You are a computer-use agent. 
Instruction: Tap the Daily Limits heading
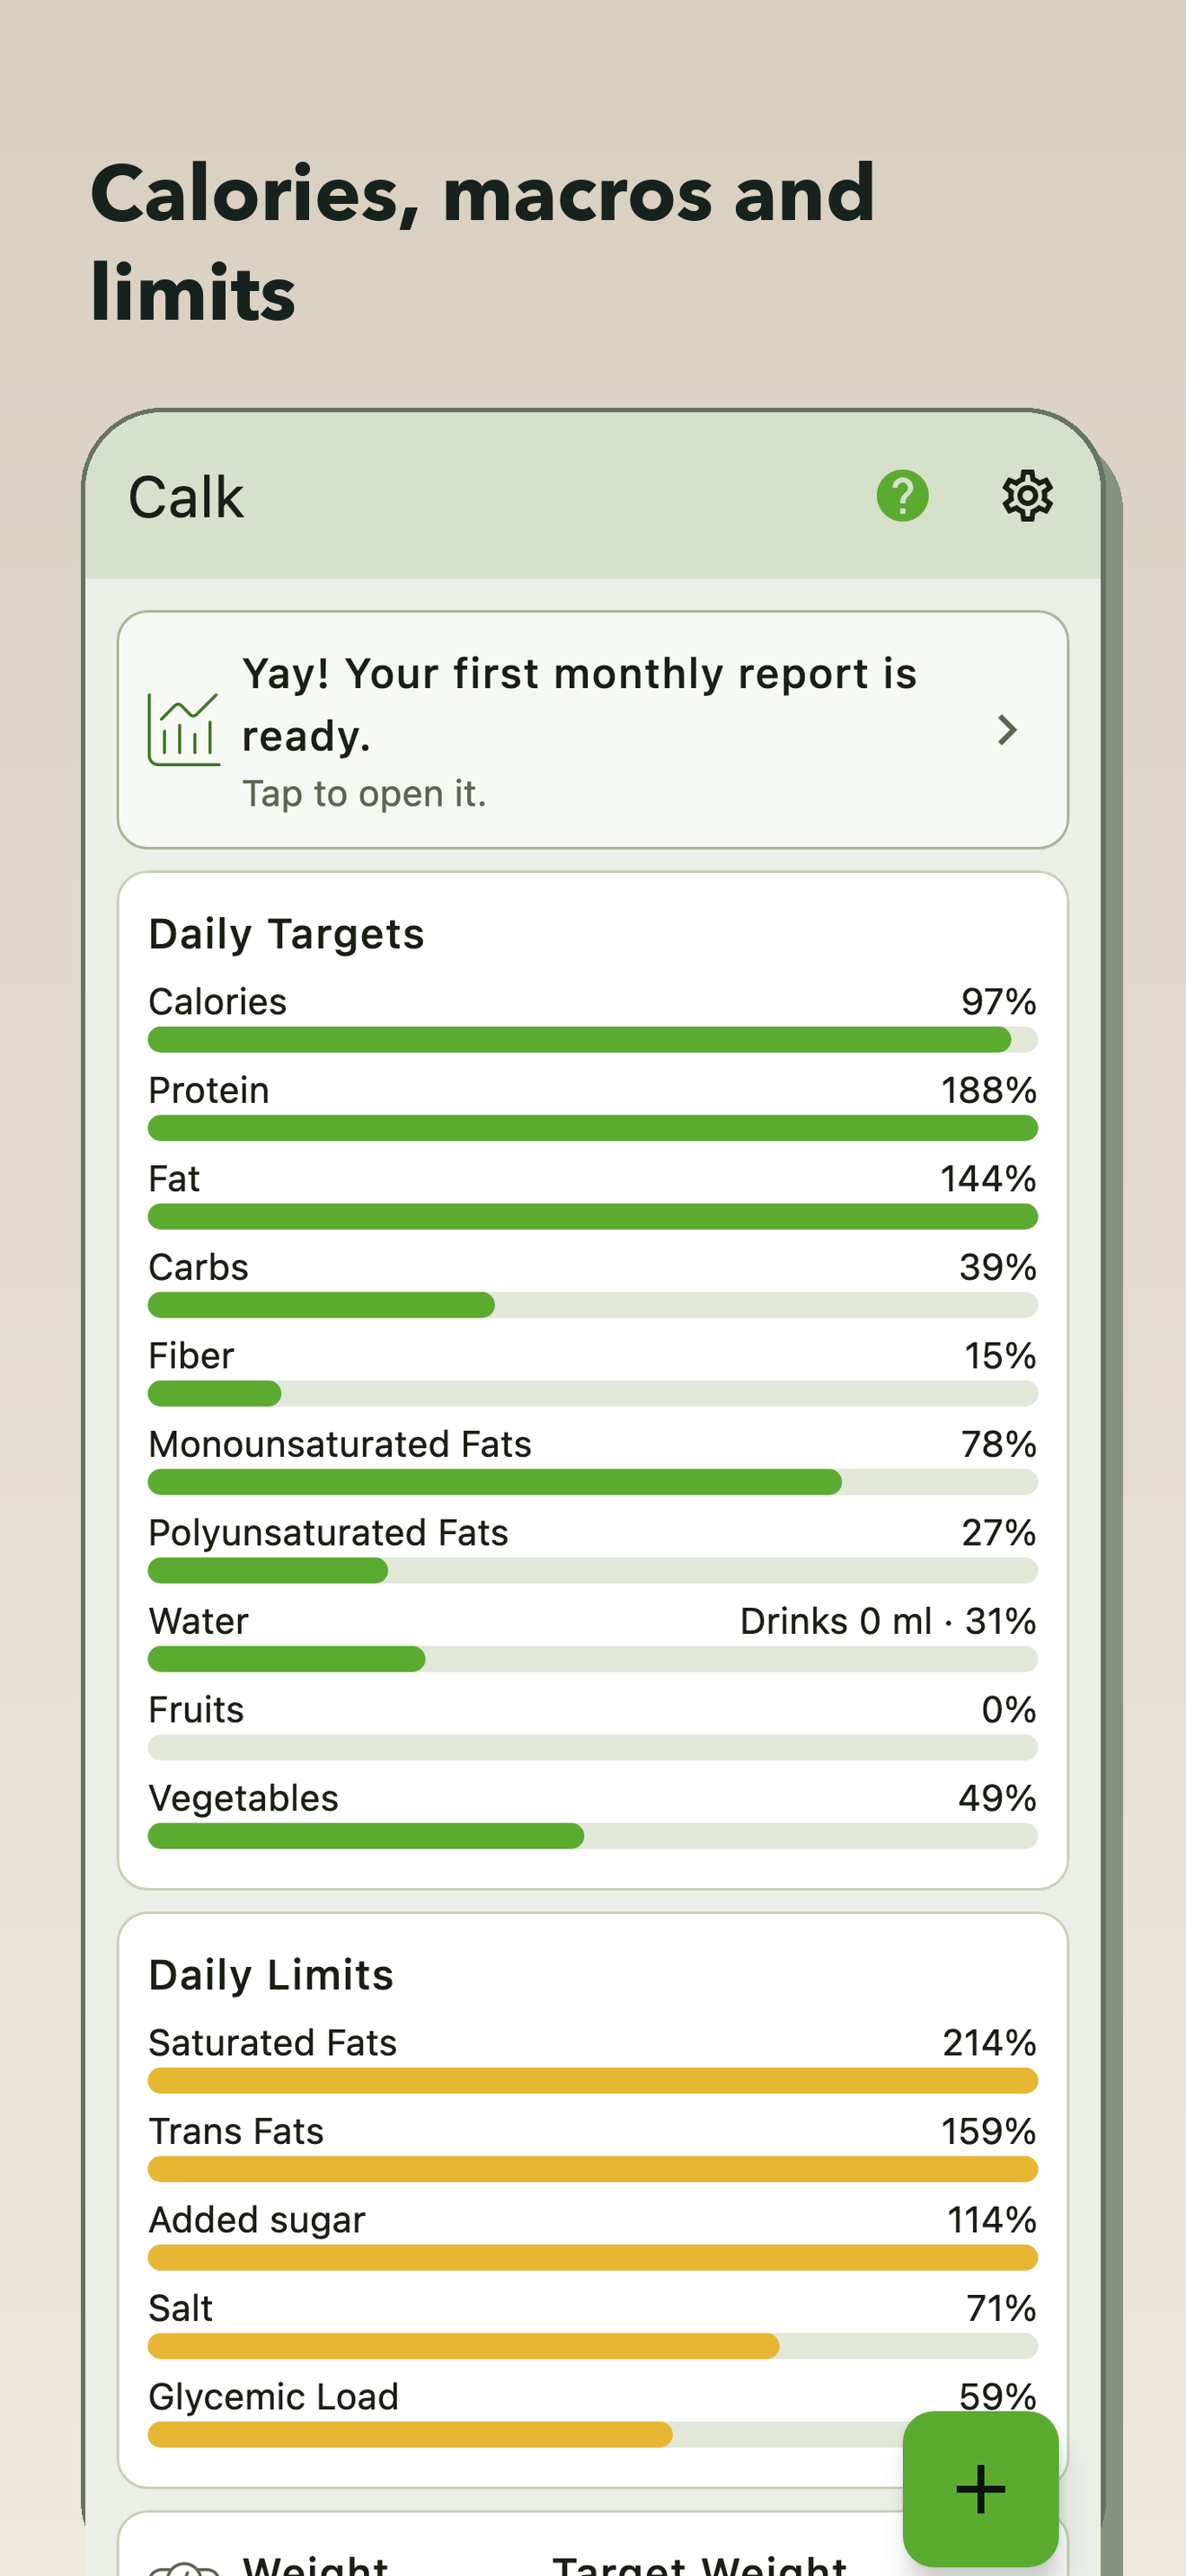pyautogui.click(x=271, y=1976)
